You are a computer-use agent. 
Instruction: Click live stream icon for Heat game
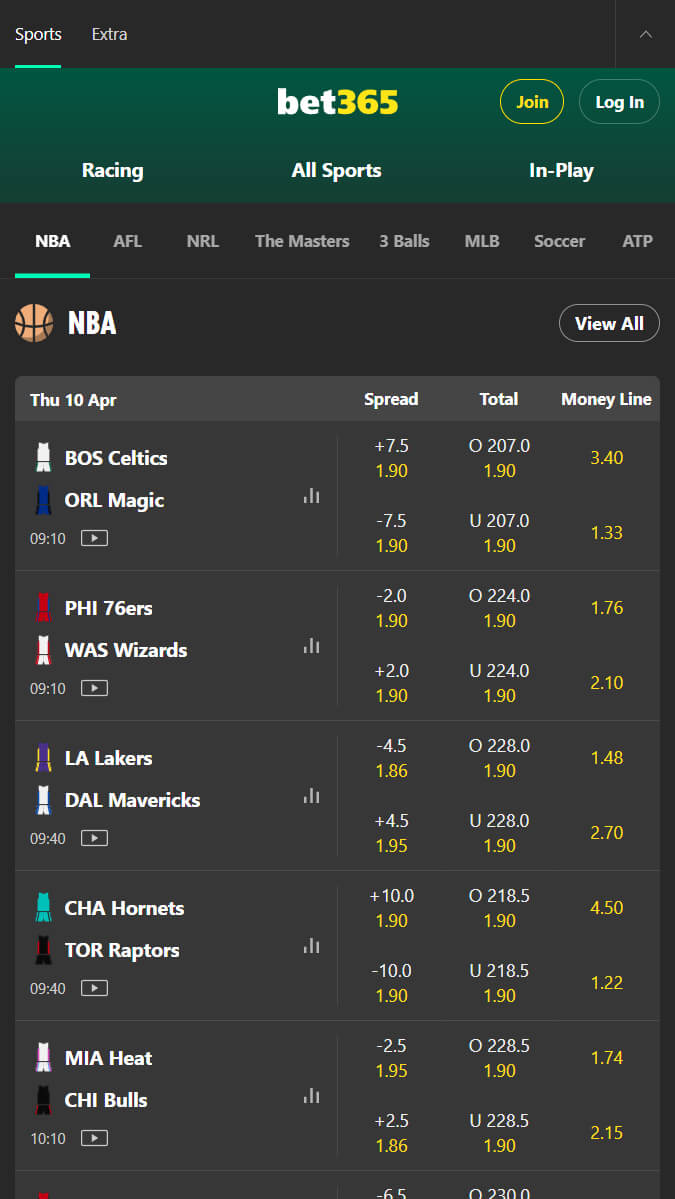click(x=95, y=1138)
